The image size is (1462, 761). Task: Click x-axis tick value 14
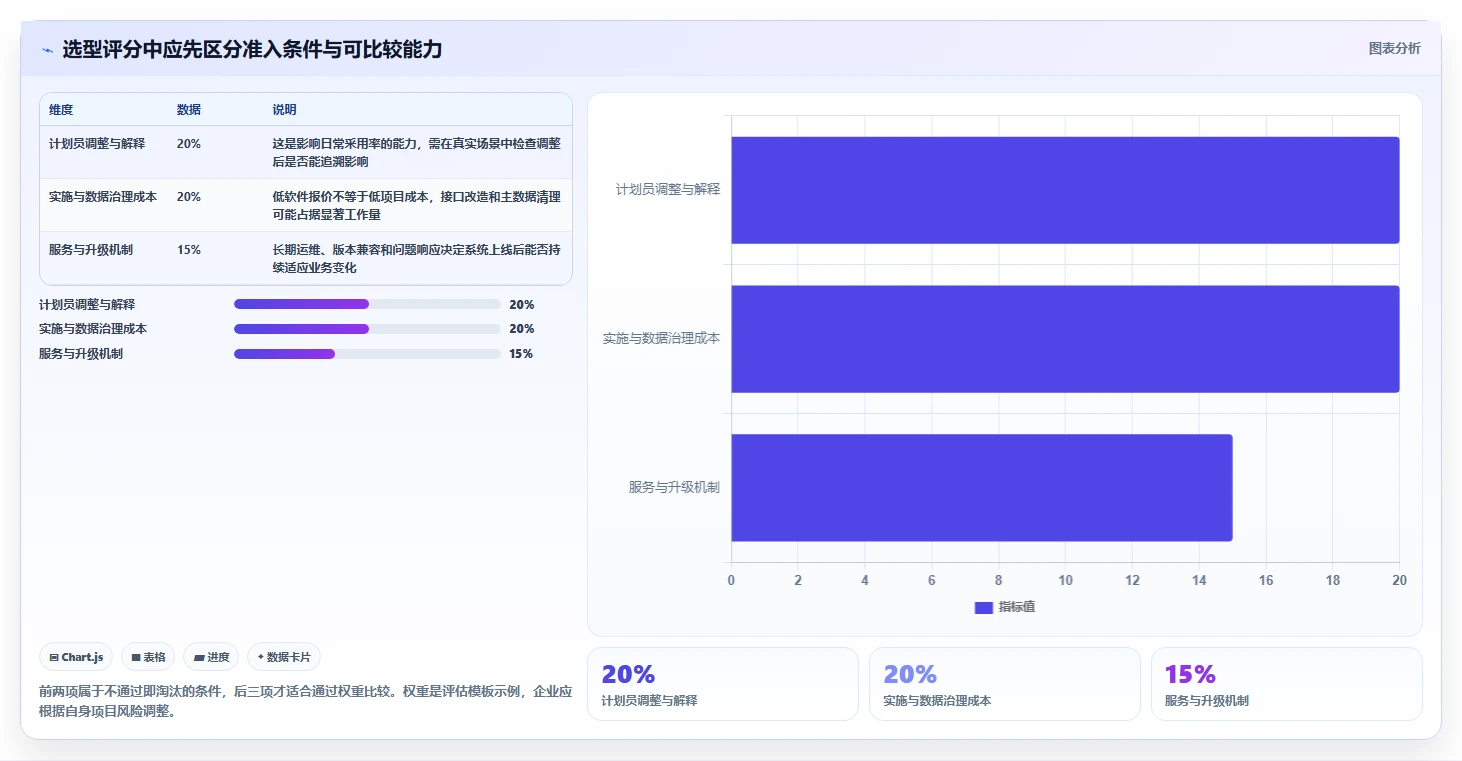click(1199, 581)
